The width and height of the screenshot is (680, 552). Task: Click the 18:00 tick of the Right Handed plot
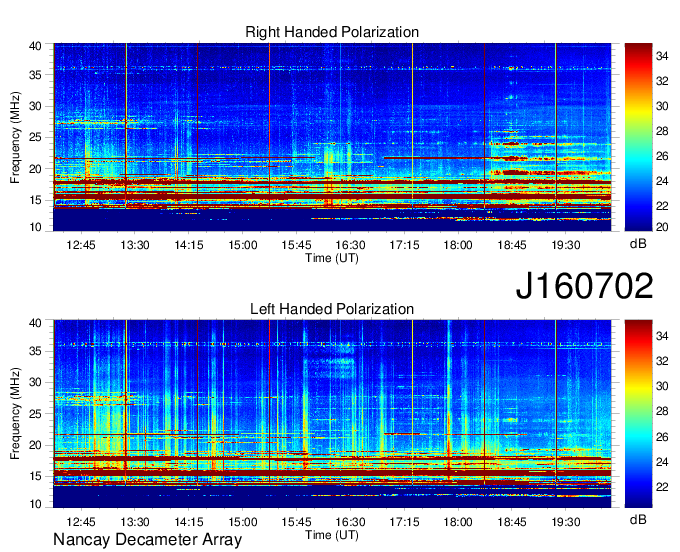458,245
